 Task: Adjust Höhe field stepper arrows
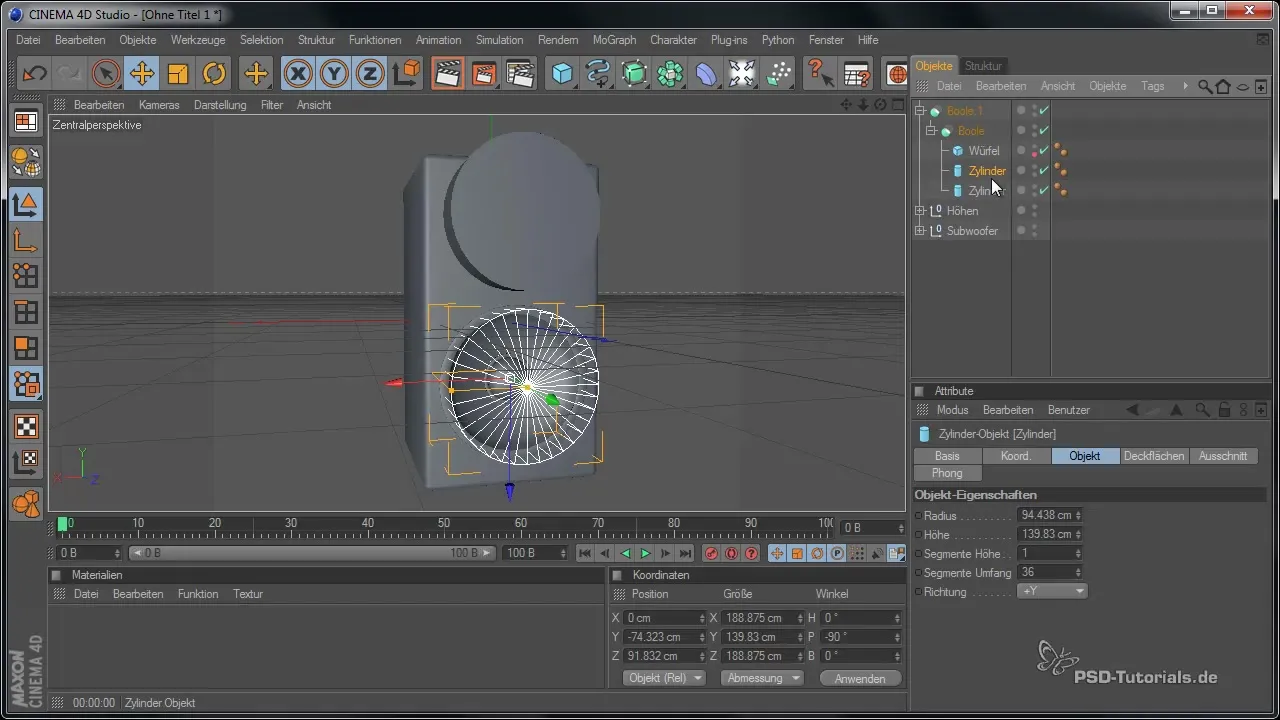pyautogui.click(x=1078, y=535)
